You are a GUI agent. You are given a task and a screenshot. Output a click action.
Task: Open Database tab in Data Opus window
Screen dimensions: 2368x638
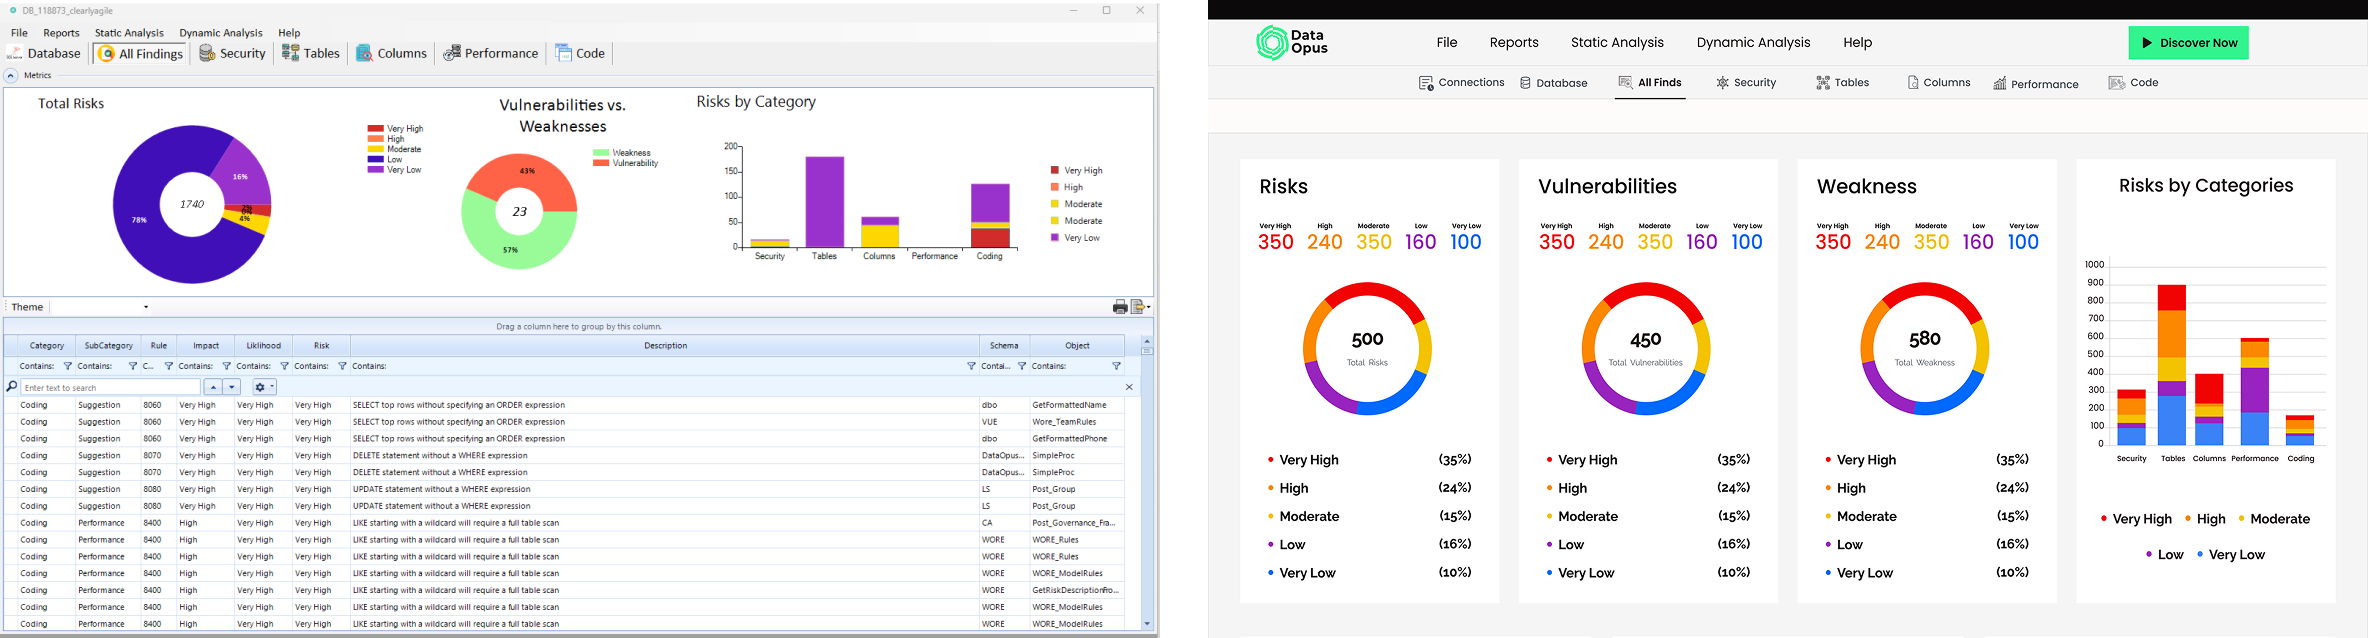1554,83
